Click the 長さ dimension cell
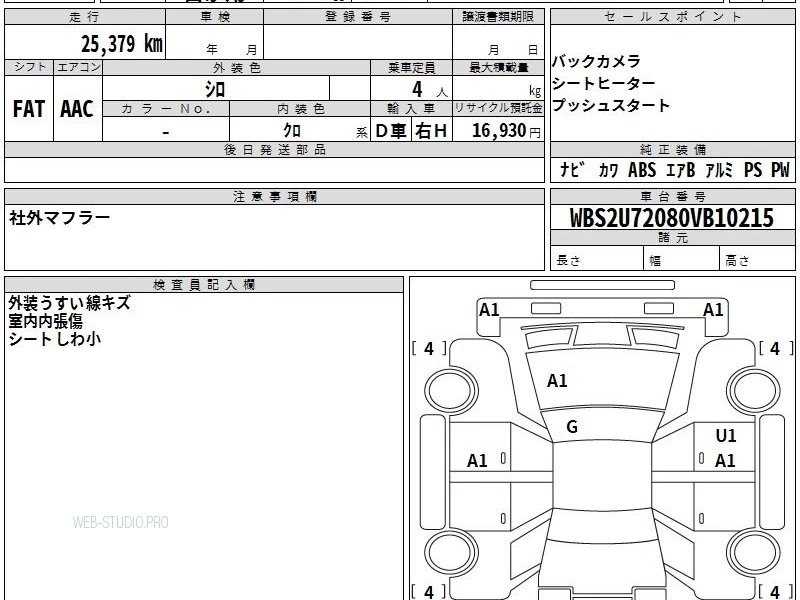Image resolution: width=800 pixels, height=600 pixels. [x=597, y=258]
